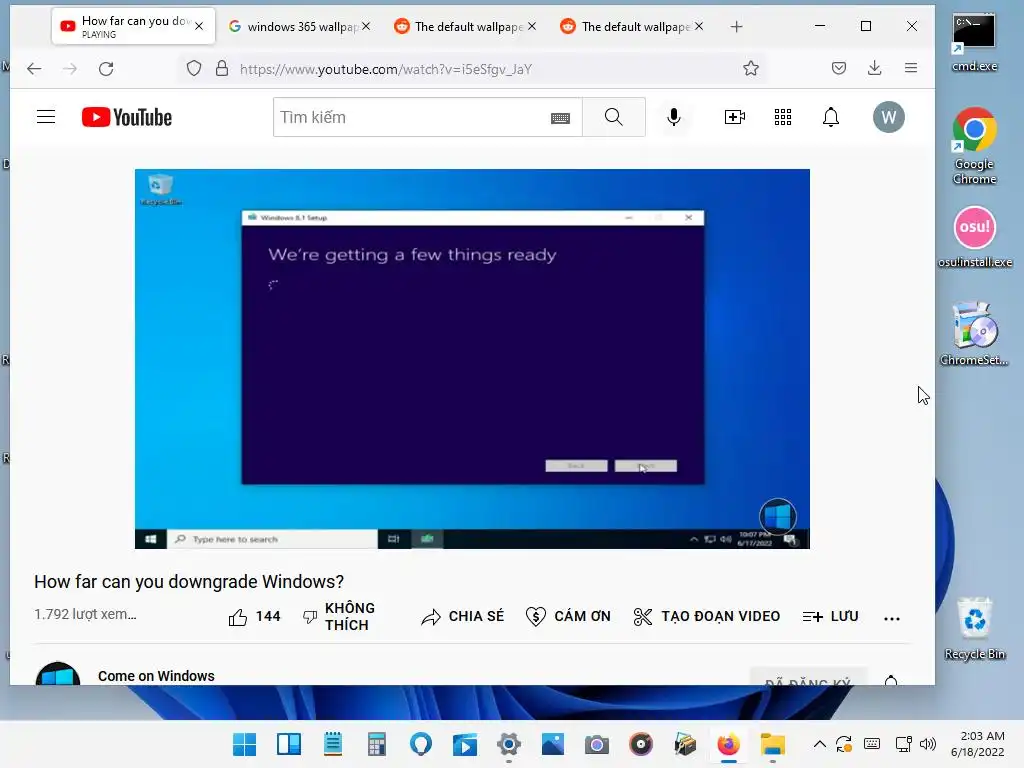The height and width of the screenshot is (768, 1024).
Task: Click LƯU save to playlist
Action: [x=830, y=616]
